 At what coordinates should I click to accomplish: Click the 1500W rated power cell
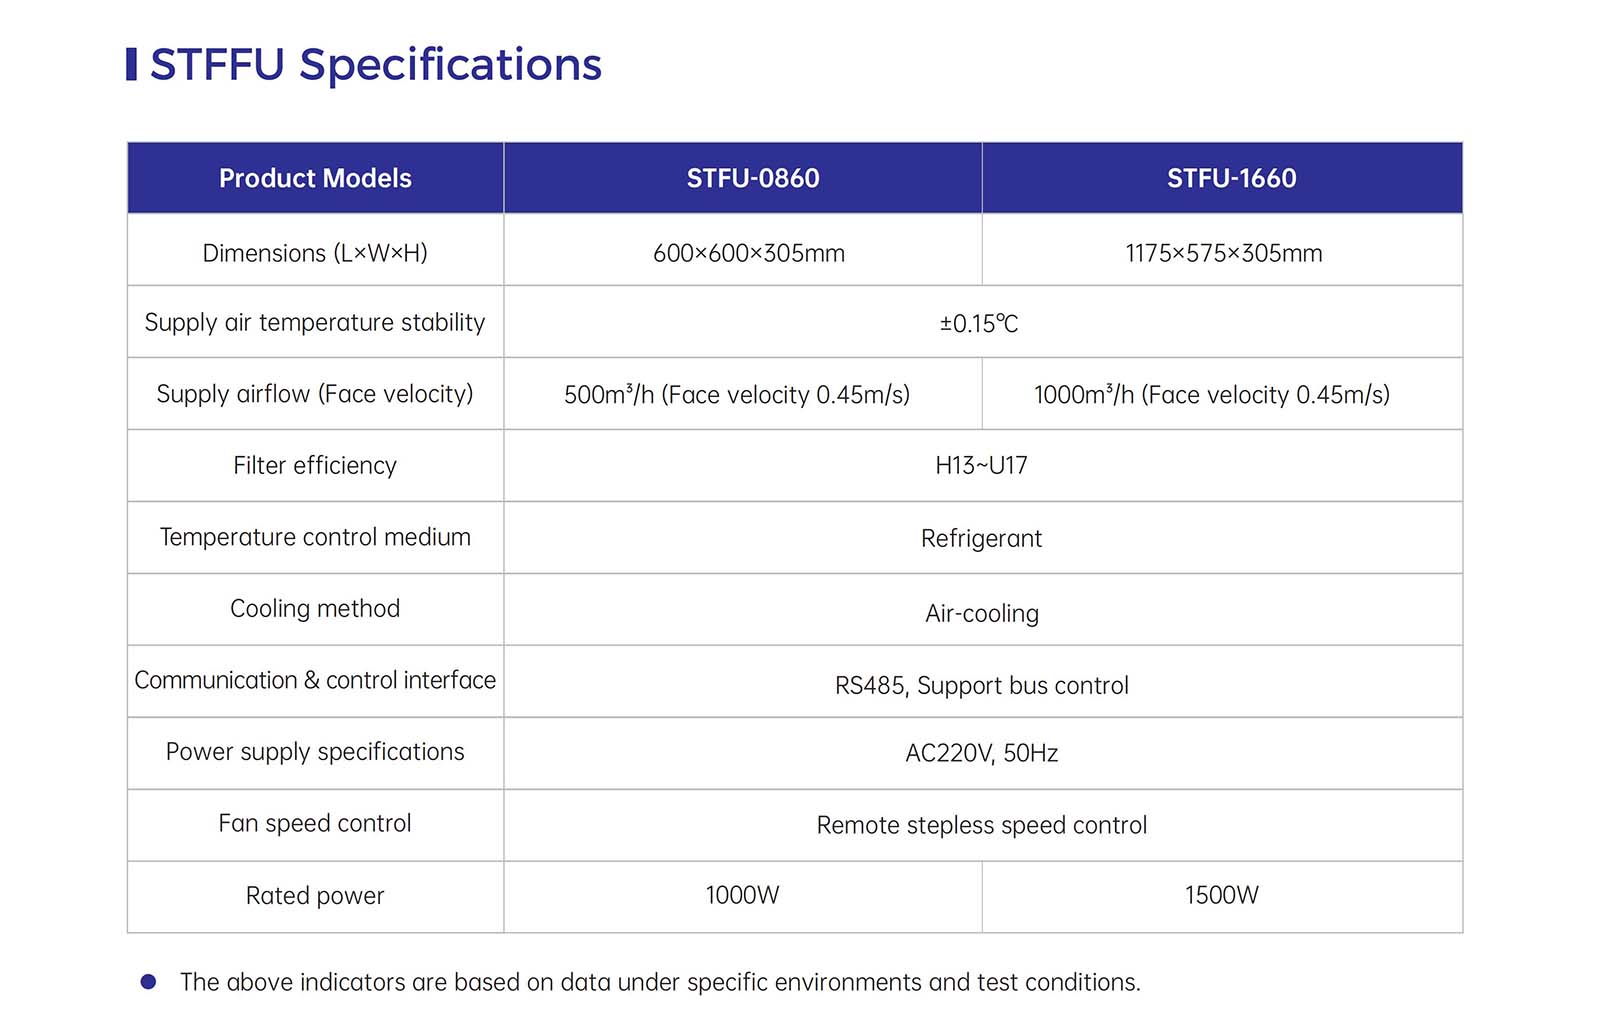coord(1222,897)
